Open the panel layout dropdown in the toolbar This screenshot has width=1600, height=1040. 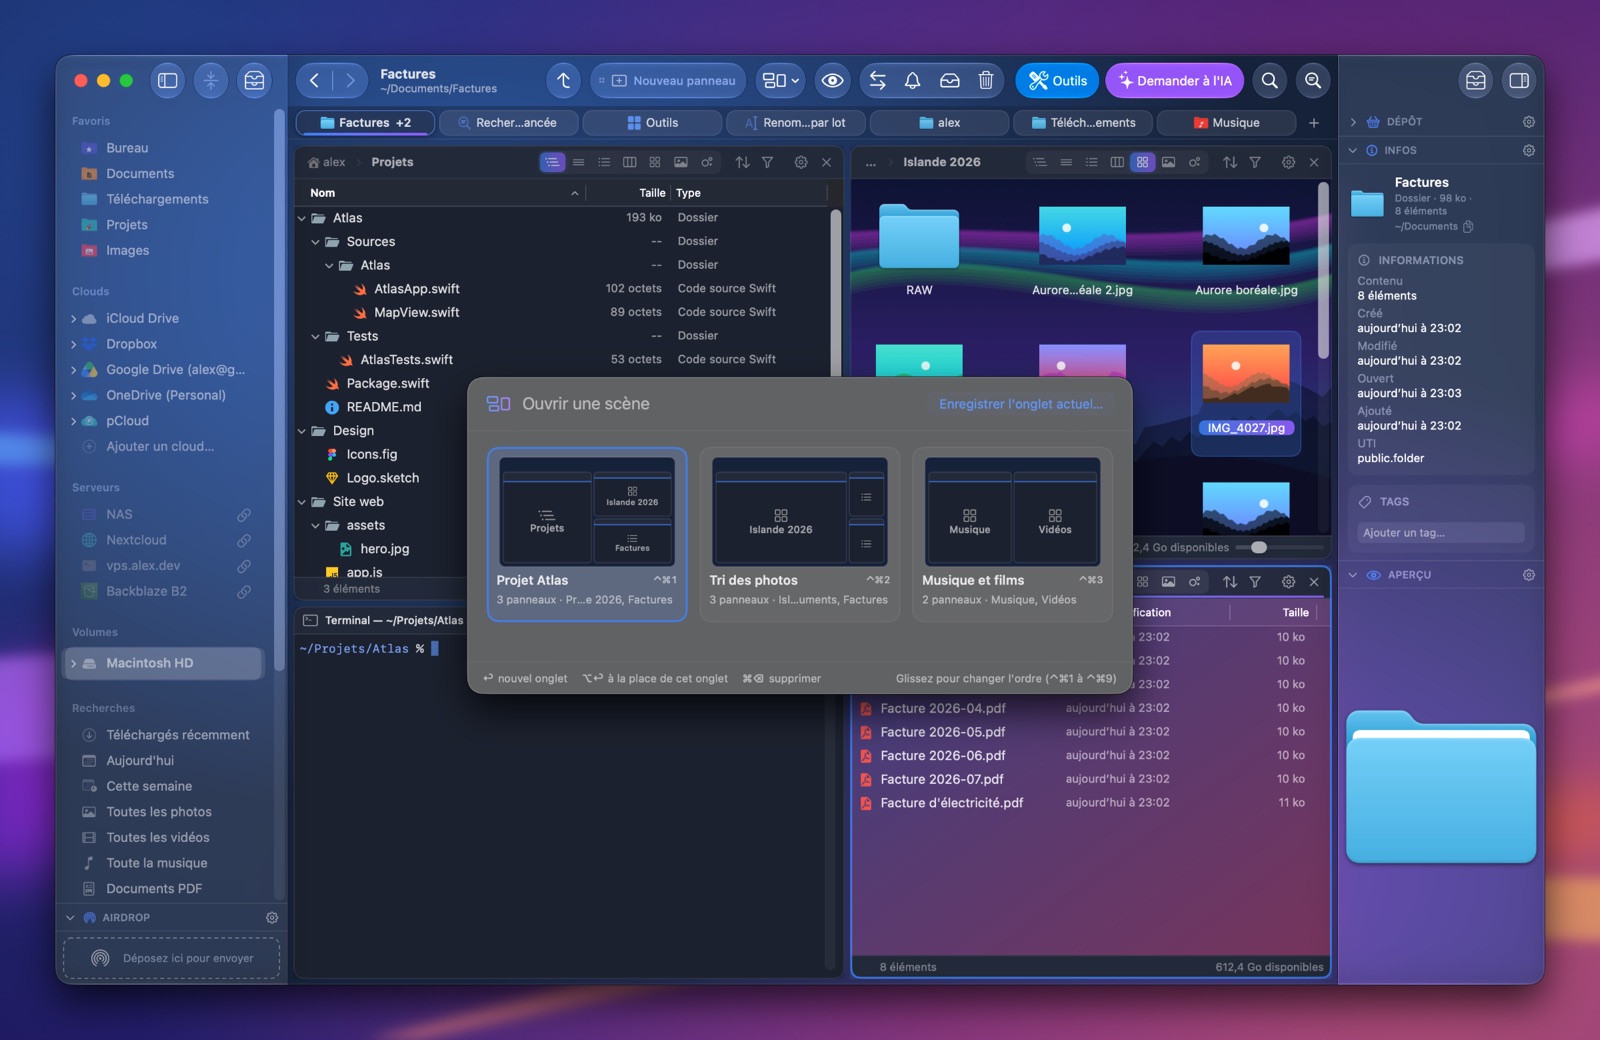click(781, 81)
